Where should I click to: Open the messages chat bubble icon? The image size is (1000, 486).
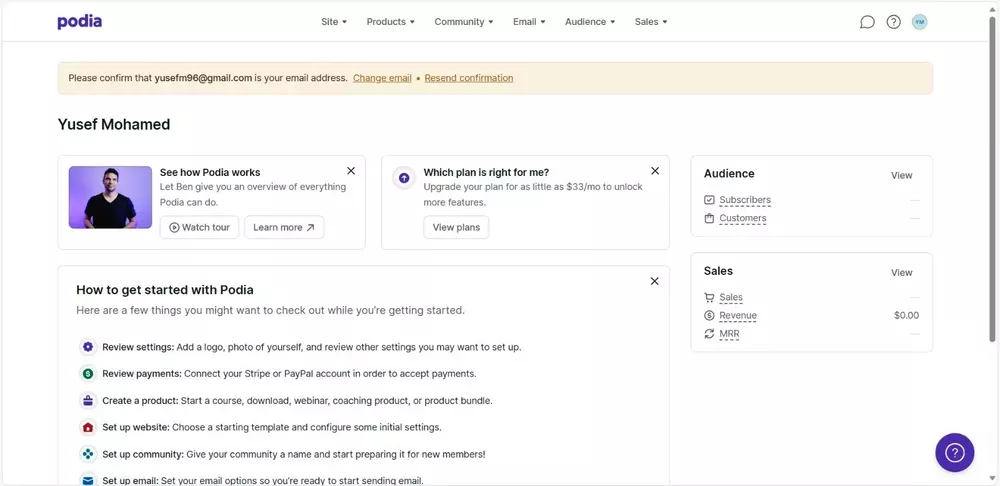point(867,22)
